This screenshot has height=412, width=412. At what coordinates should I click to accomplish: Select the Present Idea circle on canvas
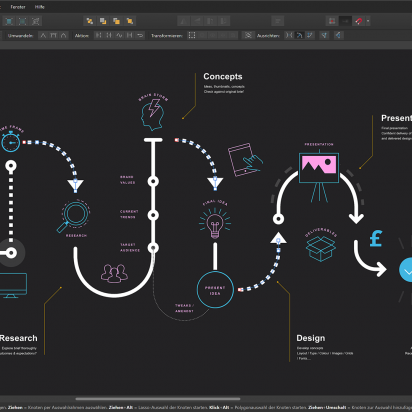tap(215, 290)
